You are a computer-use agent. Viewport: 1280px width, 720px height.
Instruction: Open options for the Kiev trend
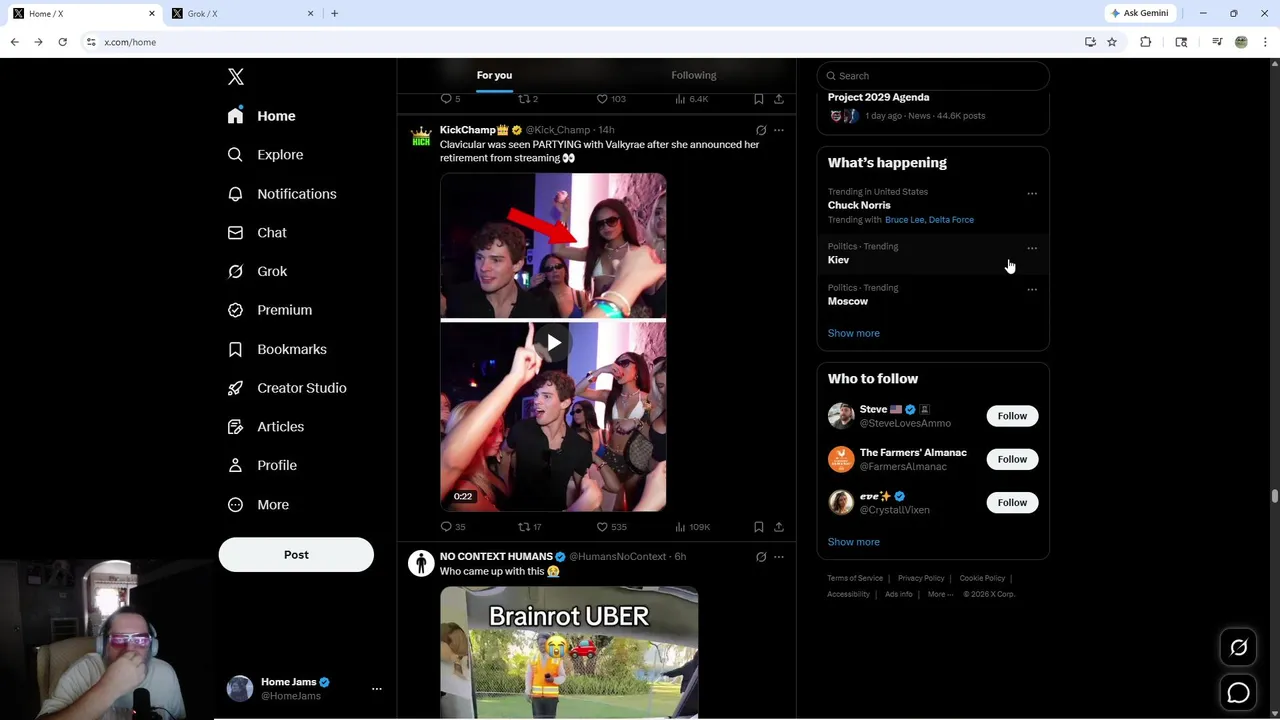(x=1032, y=248)
